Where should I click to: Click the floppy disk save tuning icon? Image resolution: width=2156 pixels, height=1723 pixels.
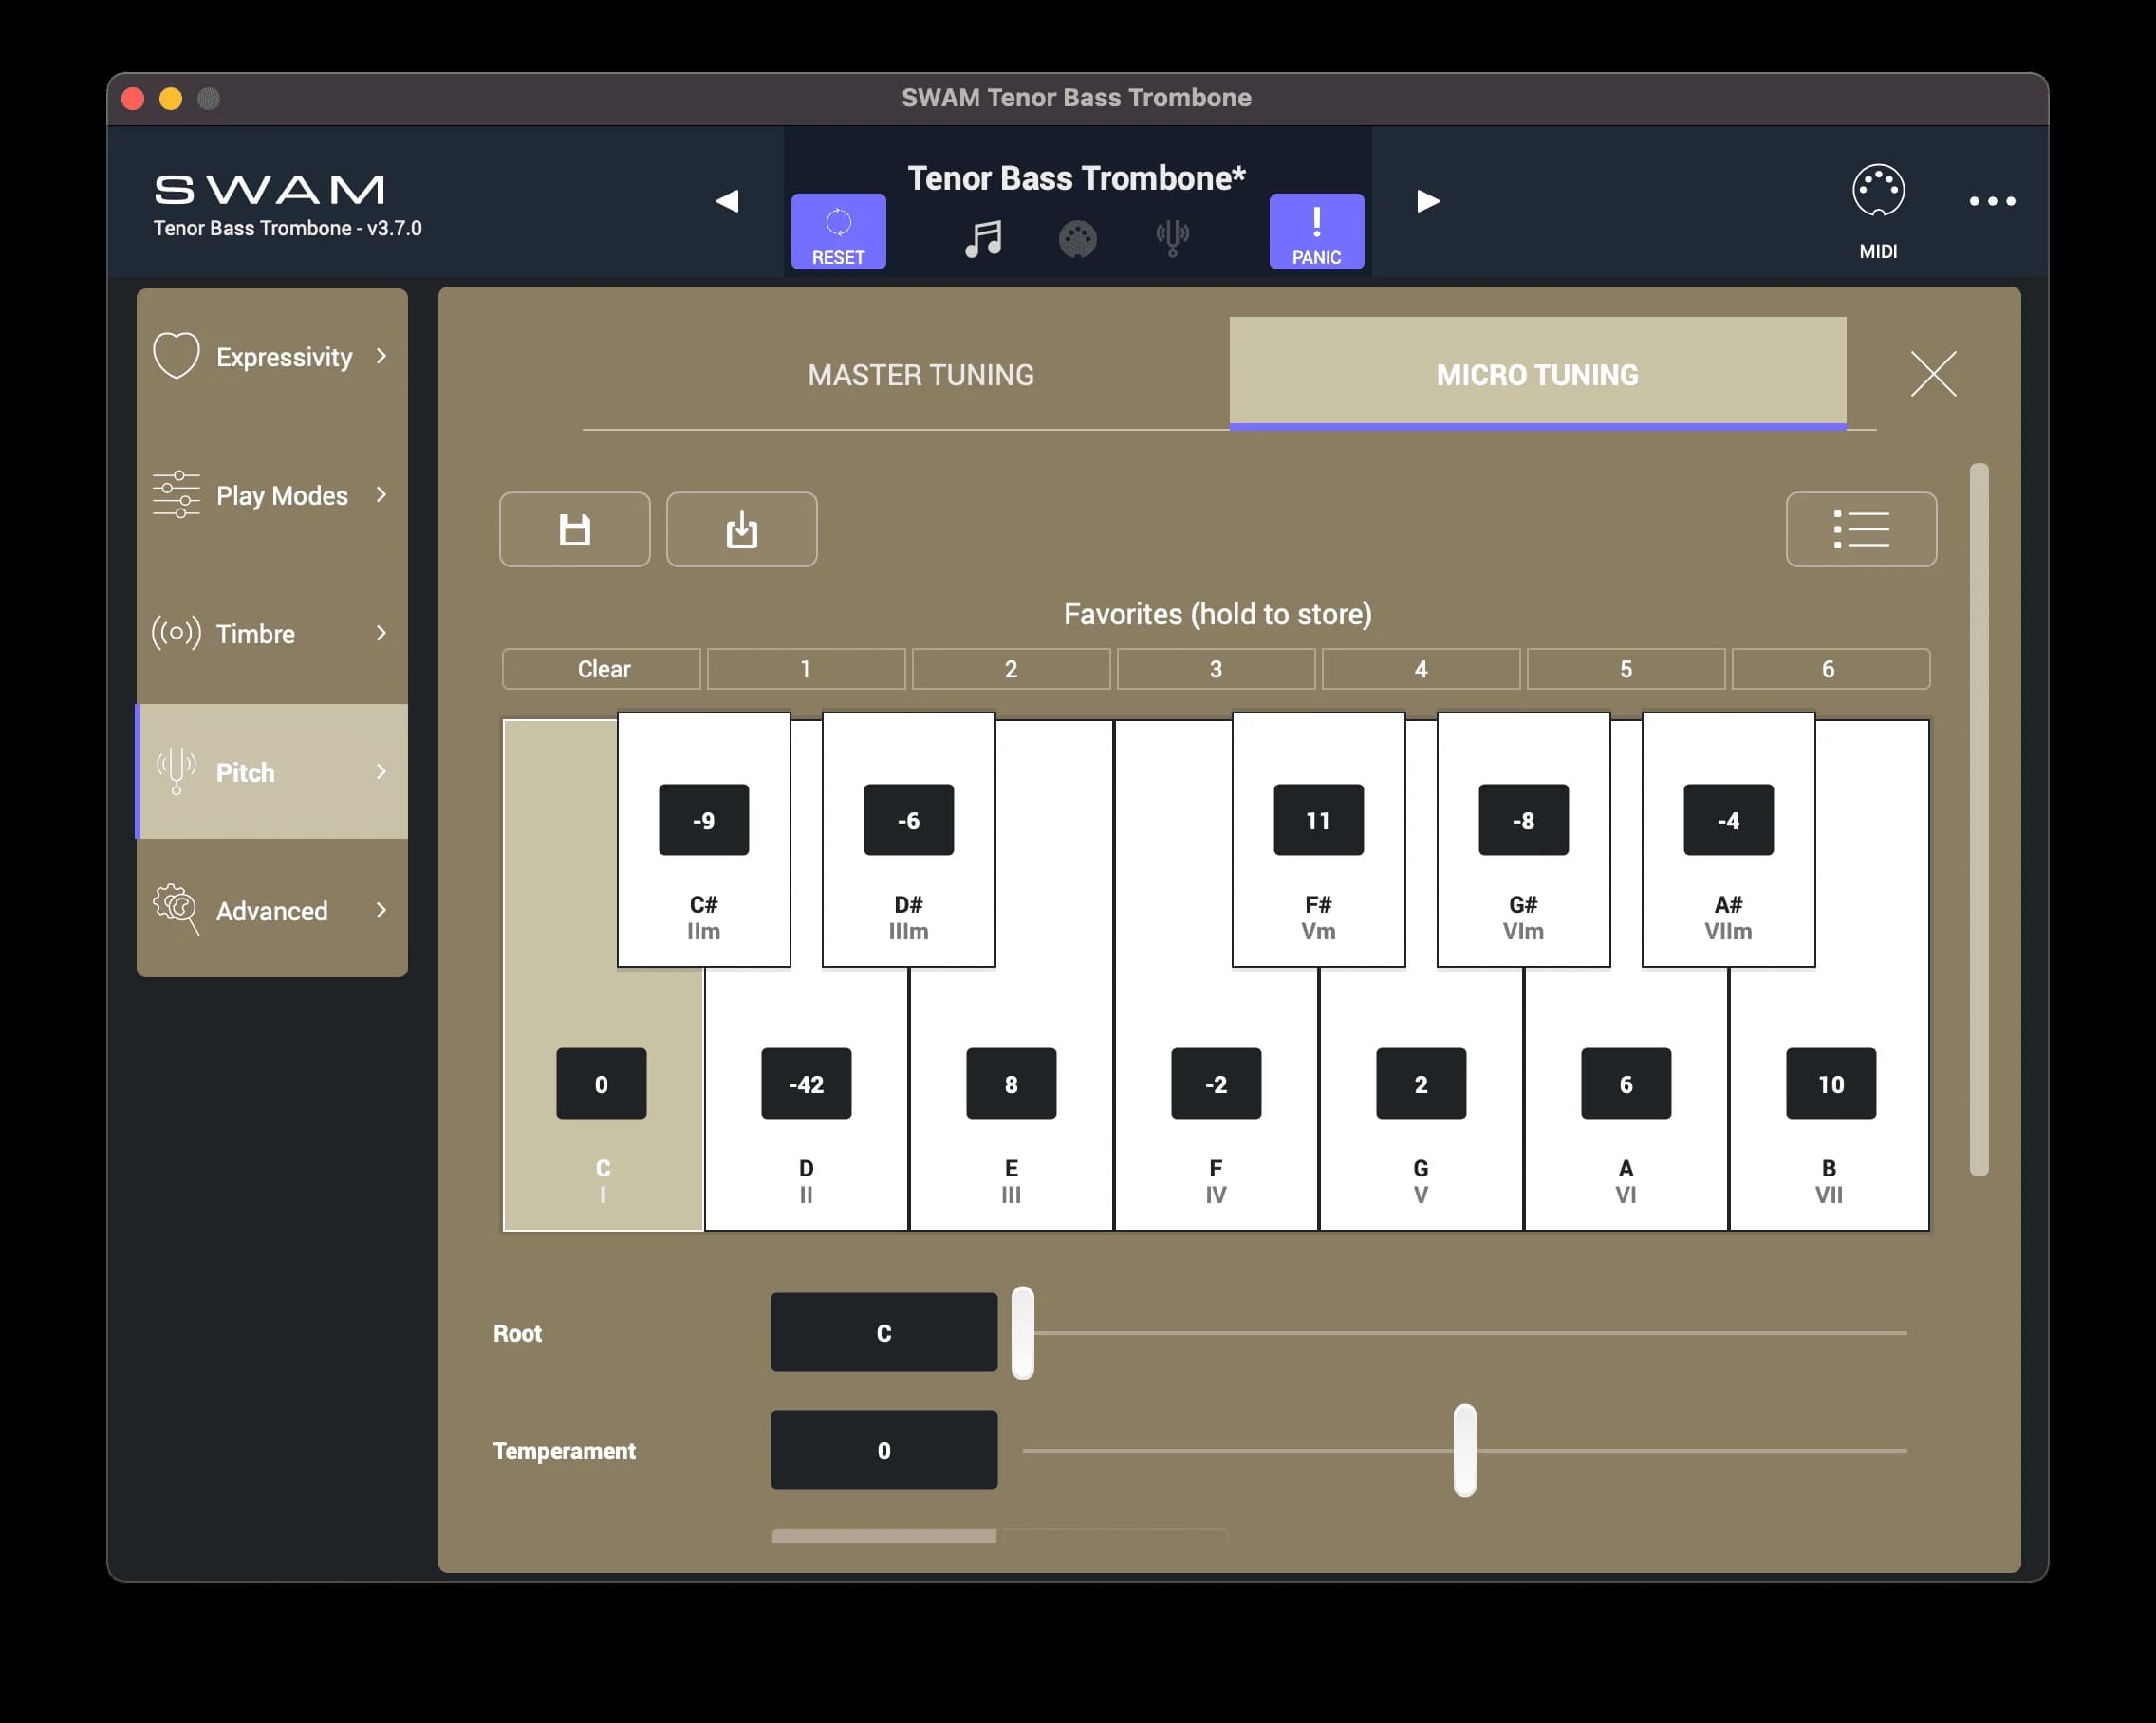(x=574, y=529)
